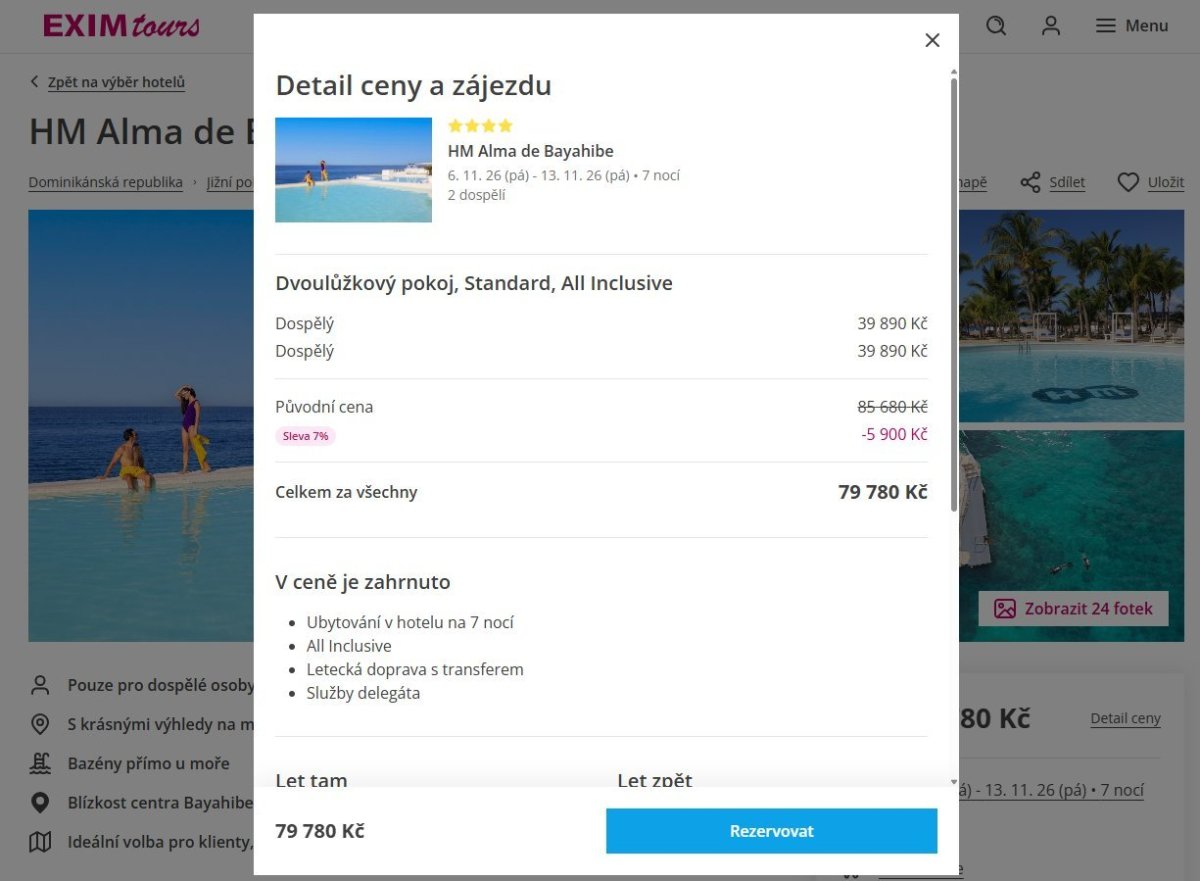Click the gallery image icon
1200x881 pixels.
pos(1005,609)
